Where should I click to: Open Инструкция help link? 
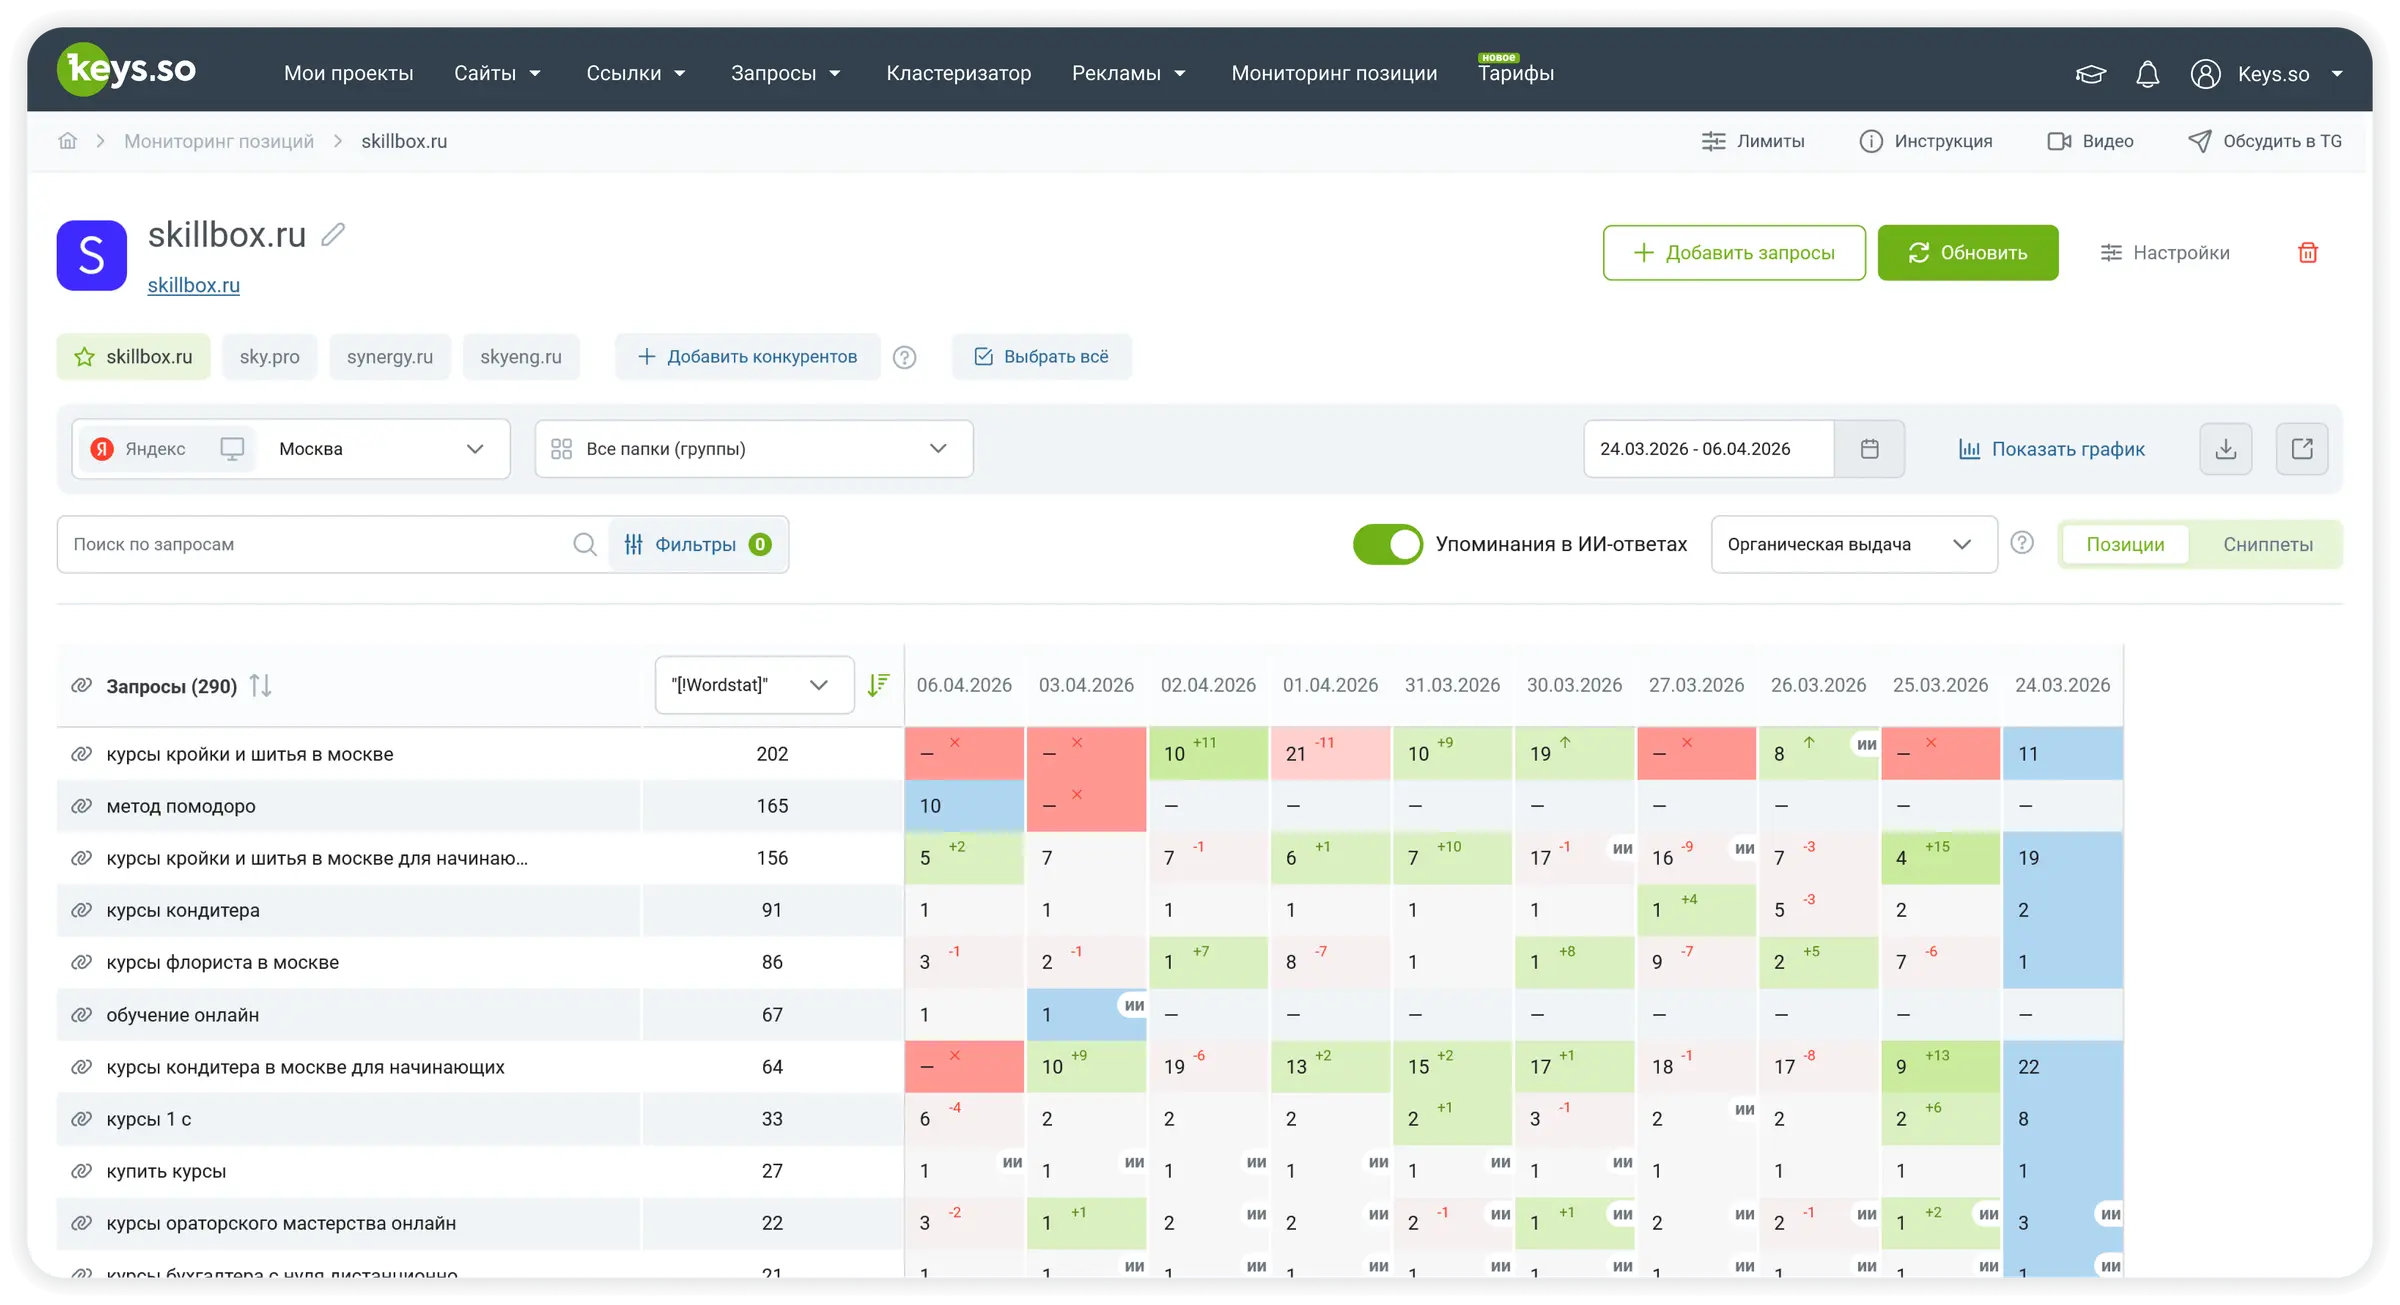[1926, 141]
